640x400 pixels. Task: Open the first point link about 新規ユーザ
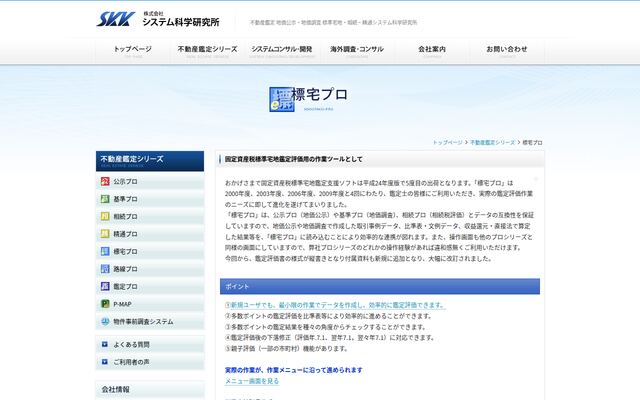338,305
